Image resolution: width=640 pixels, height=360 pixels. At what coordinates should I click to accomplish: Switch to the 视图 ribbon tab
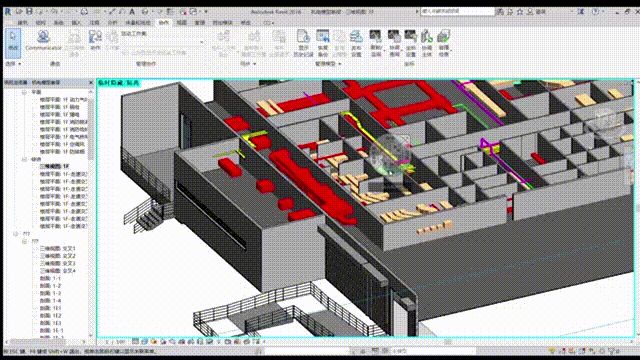point(182,23)
